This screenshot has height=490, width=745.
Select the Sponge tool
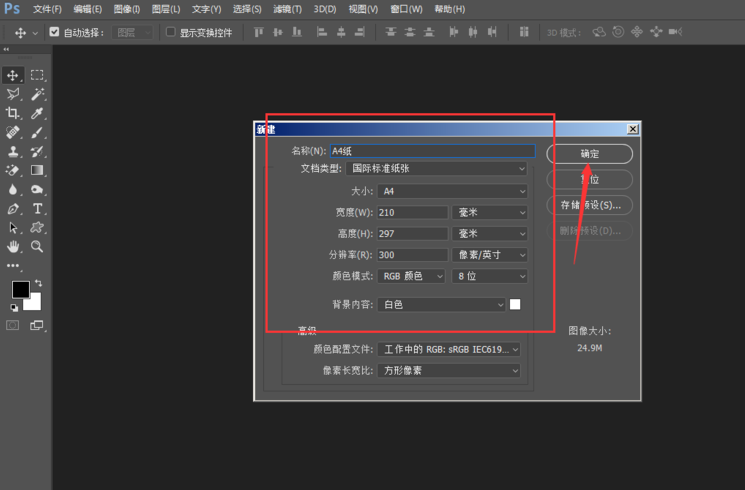click(x=37, y=190)
